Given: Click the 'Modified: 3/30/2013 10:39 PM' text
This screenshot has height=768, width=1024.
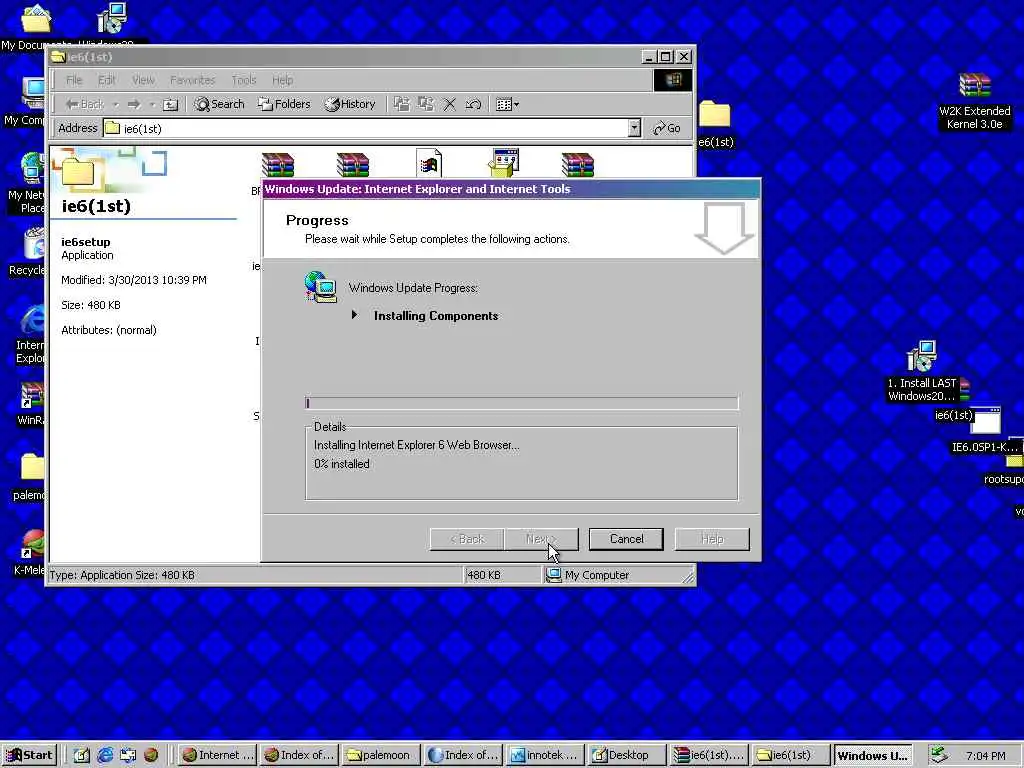Looking at the screenshot, I should pos(134,280).
